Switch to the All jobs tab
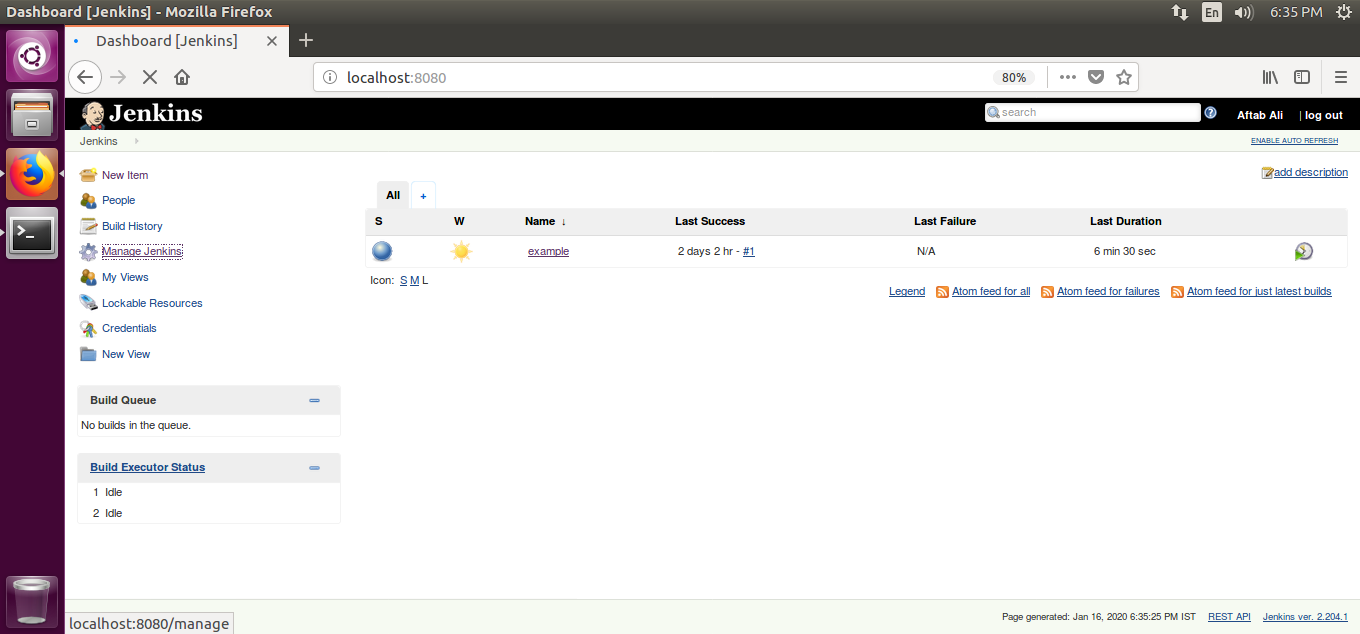Image resolution: width=1360 pixels, height=634 pixels. [x=392, y=194]
